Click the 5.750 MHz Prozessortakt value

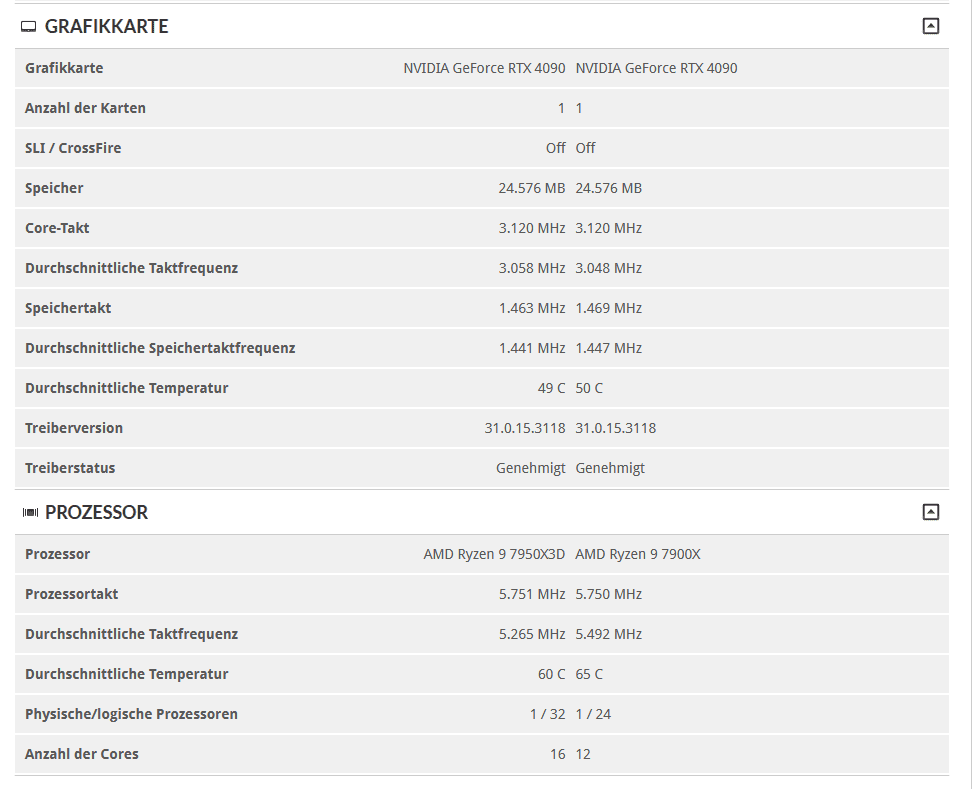click(609, 594)
